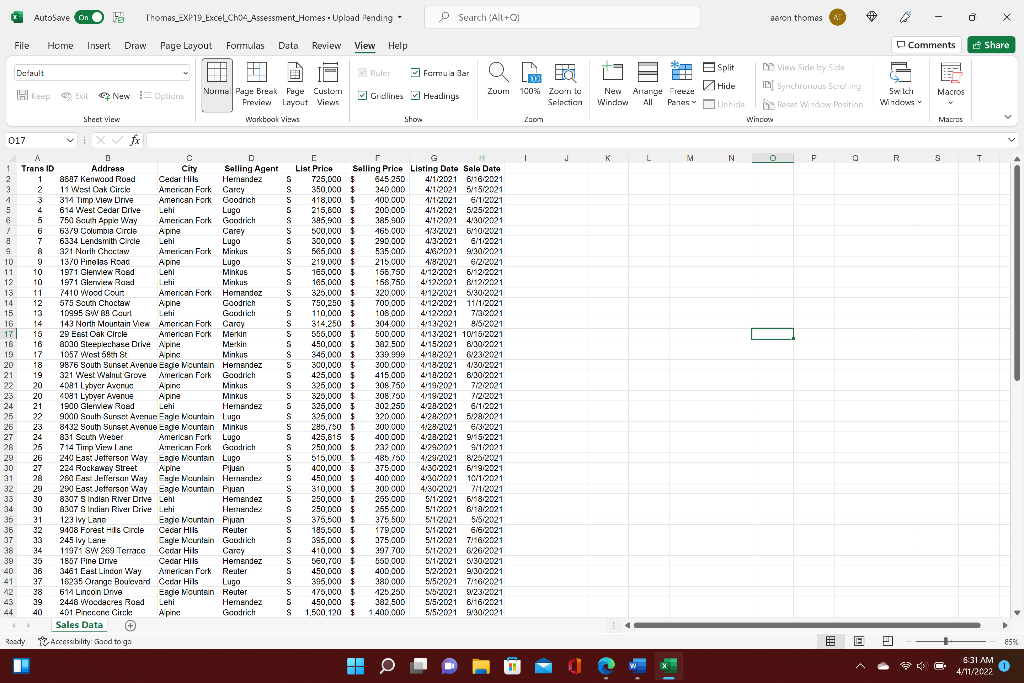Open the Zoom dialog via magnifier icon

click(x=497, y=83)
